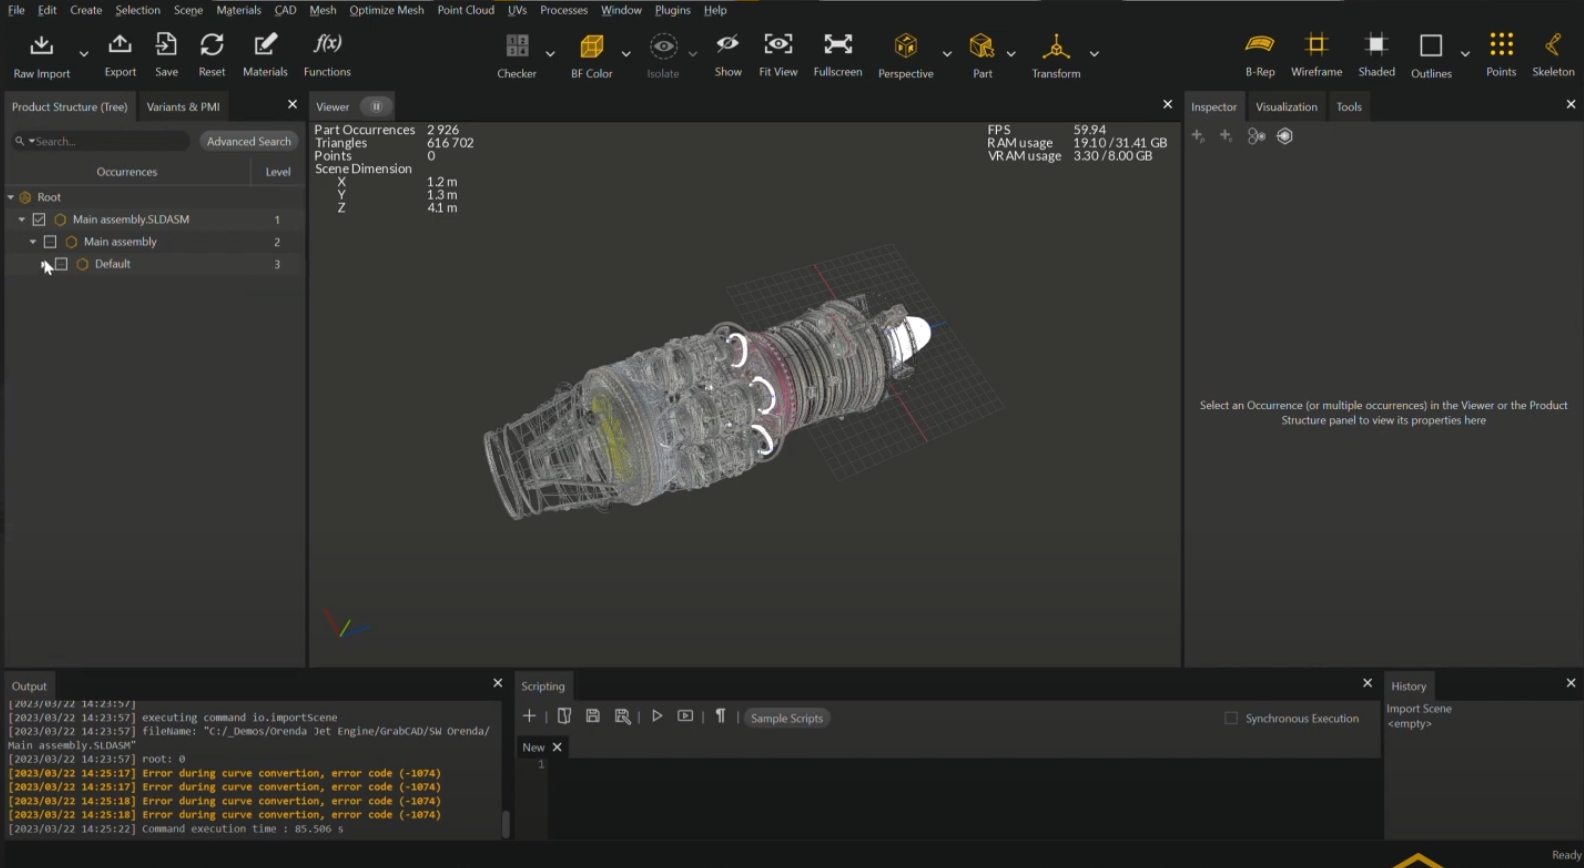Pause the Viewer rendering toggle

click(x=376, y=107)
